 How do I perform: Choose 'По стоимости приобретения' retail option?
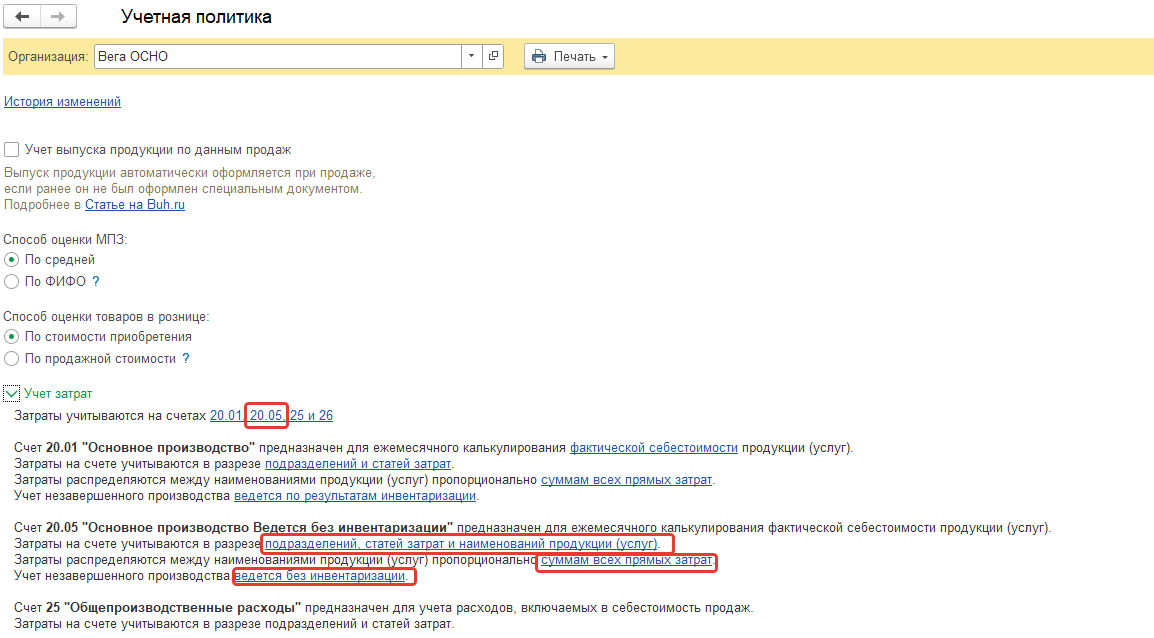pos(12,337)
